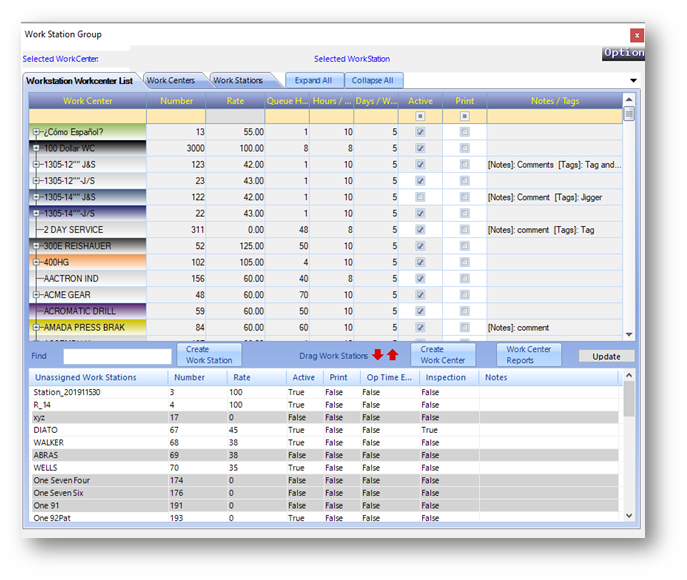
Task: Click the red down arrow icon
Action: point(378,354)
